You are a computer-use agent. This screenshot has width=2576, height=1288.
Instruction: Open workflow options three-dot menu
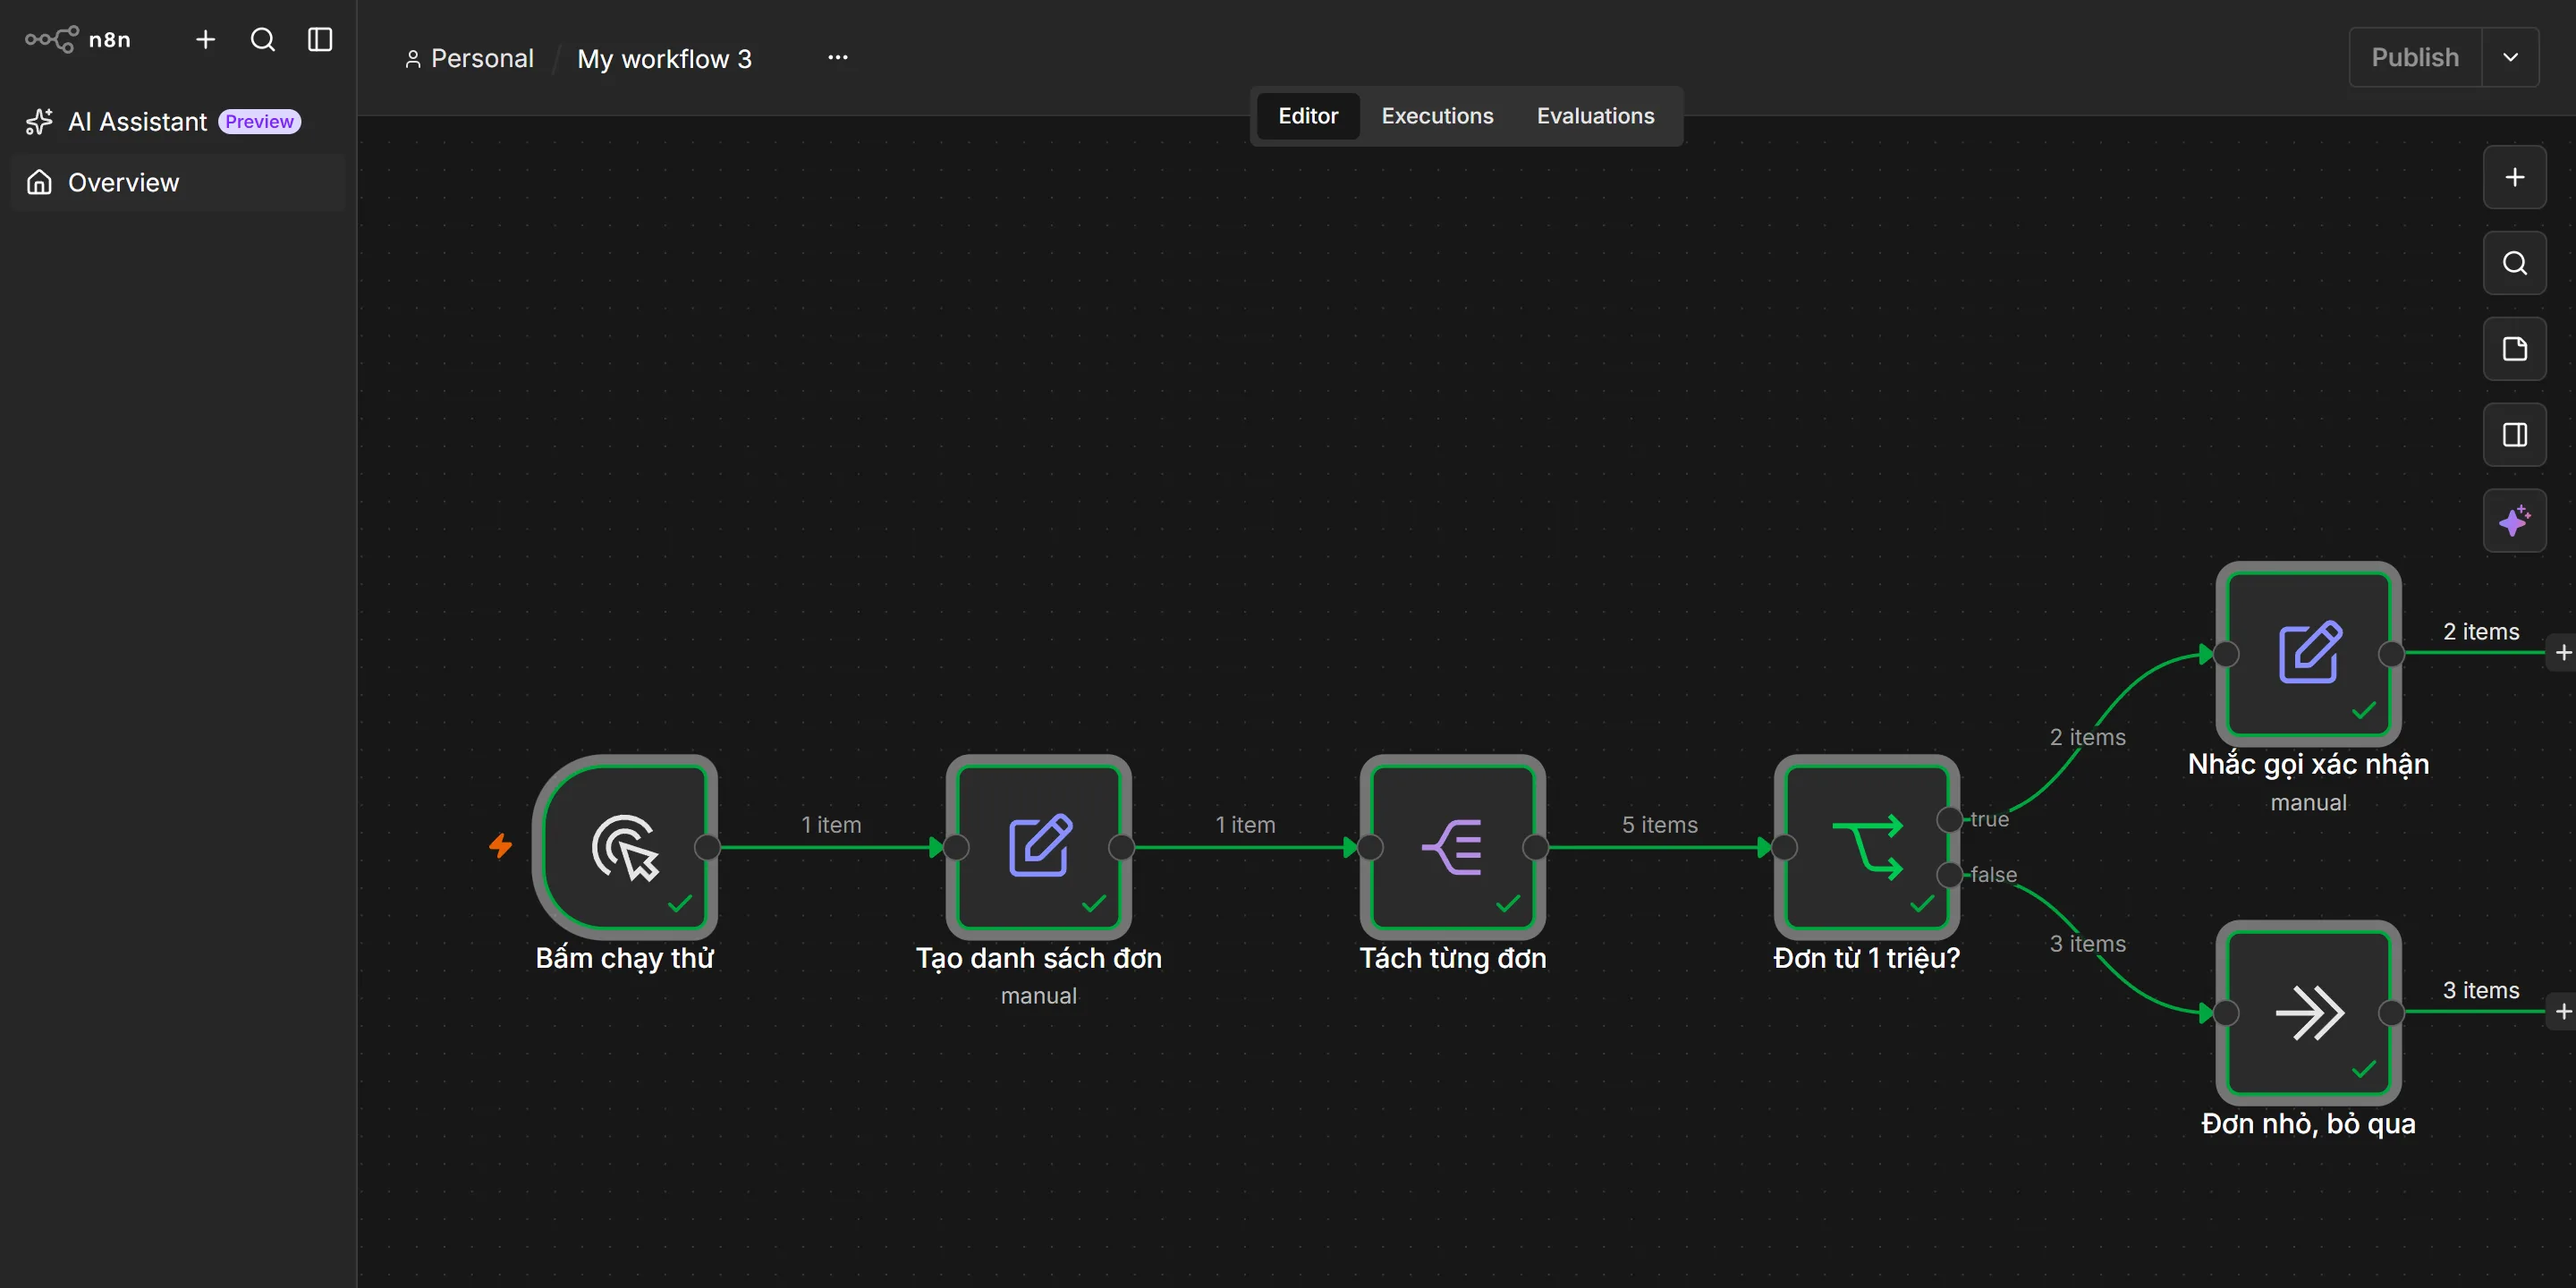838,58
